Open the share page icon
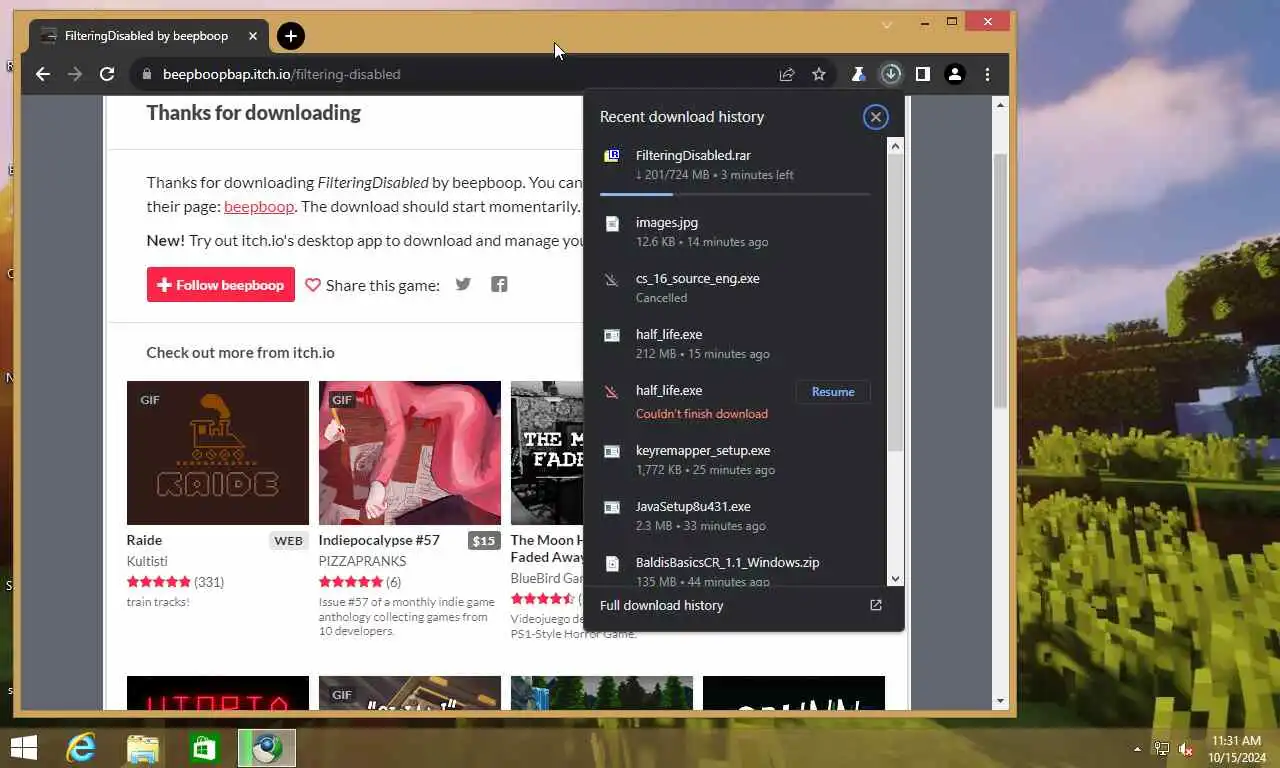Image resolution: width=1280 pixels, height=768 pixels. (x=787, y=74)
